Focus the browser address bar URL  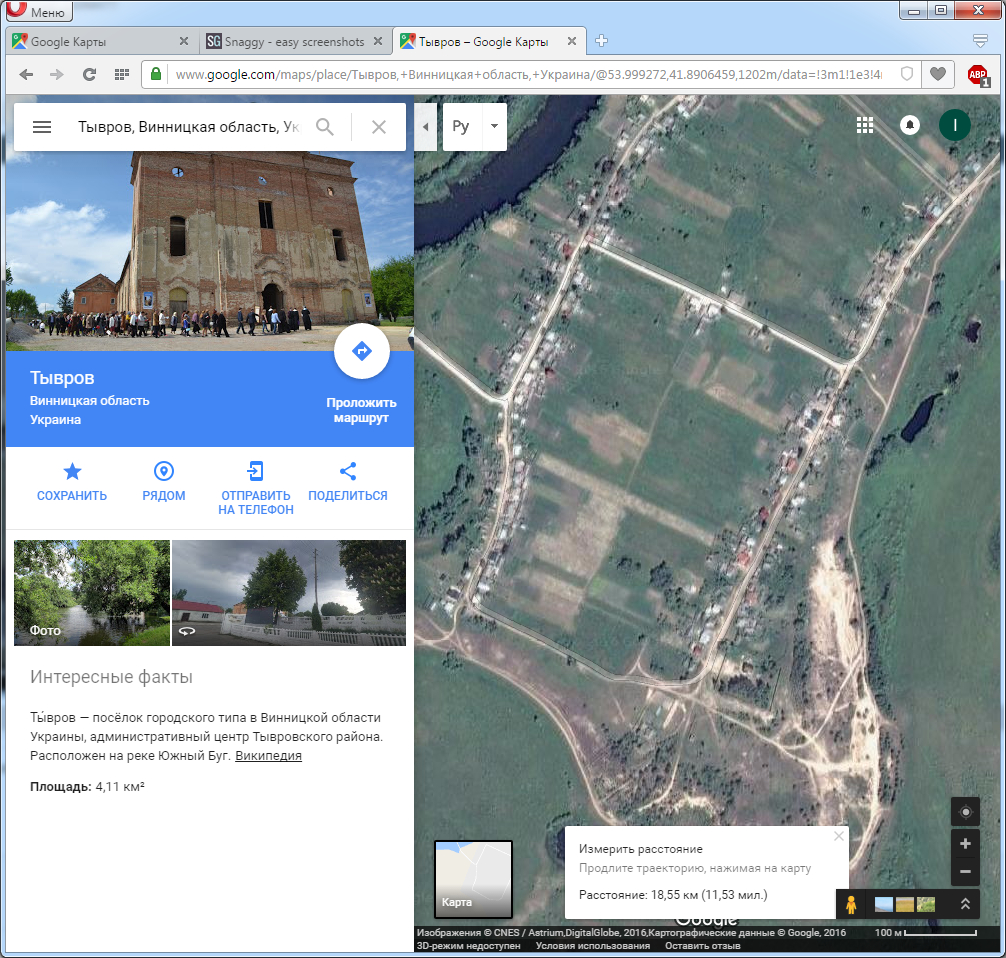(x=529, y=74)
